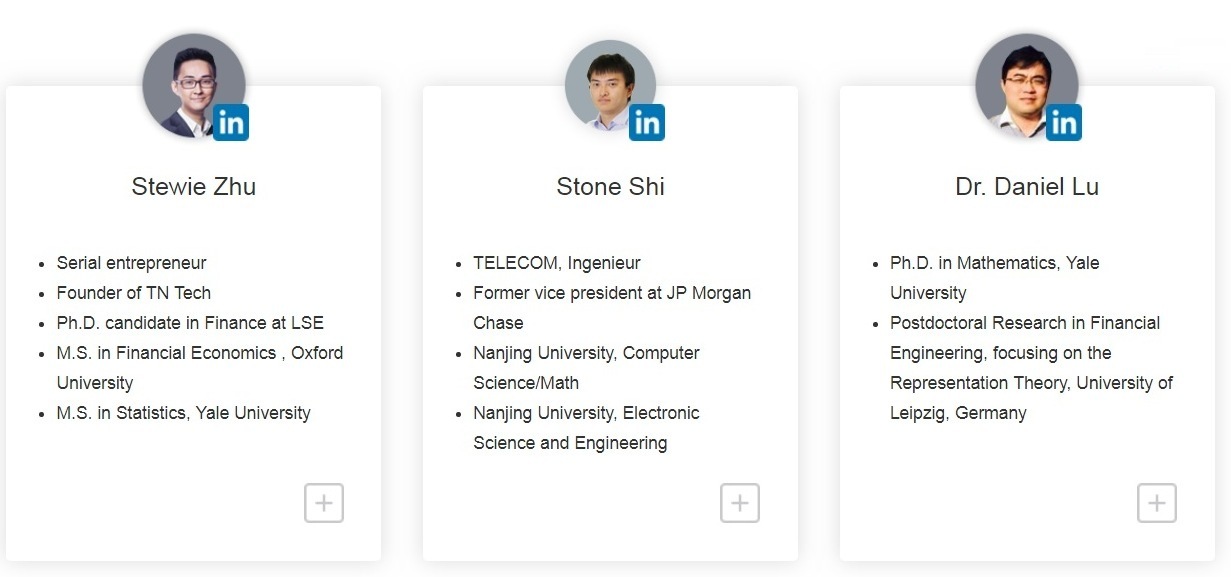Viewport: 1231px width, 577px height.
Task: Click the "TELECOM, Ingenieur" bullet
Action: (556, 263)
